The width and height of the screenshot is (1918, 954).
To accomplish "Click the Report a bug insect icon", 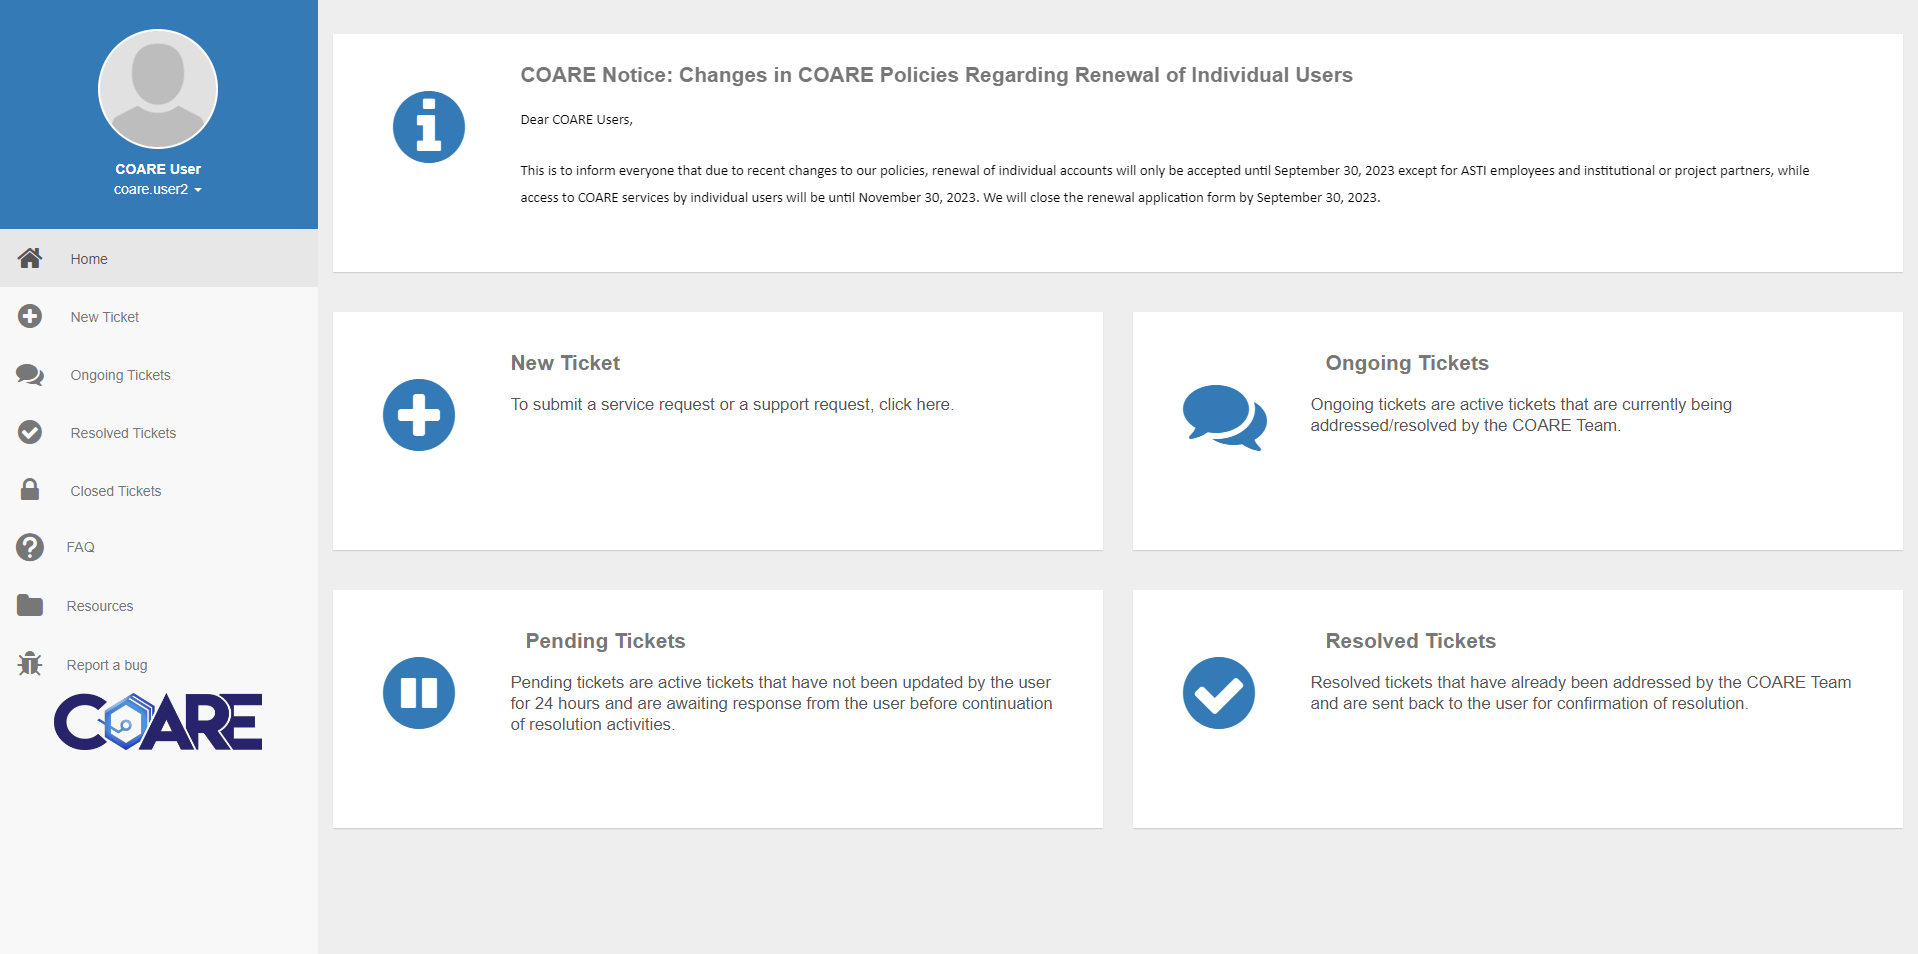I will (30, 663).
